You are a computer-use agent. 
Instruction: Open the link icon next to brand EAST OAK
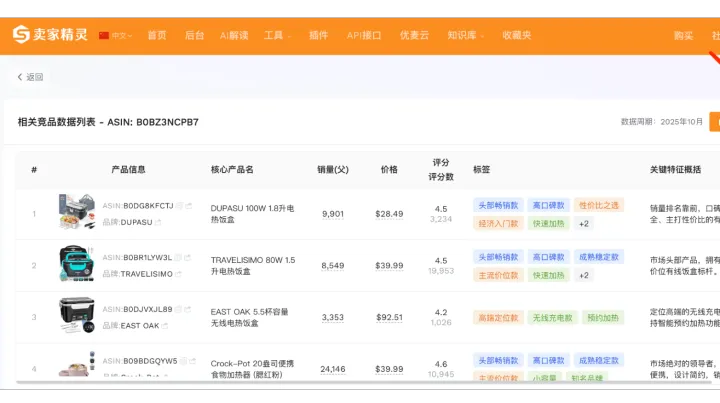point(164,326)
